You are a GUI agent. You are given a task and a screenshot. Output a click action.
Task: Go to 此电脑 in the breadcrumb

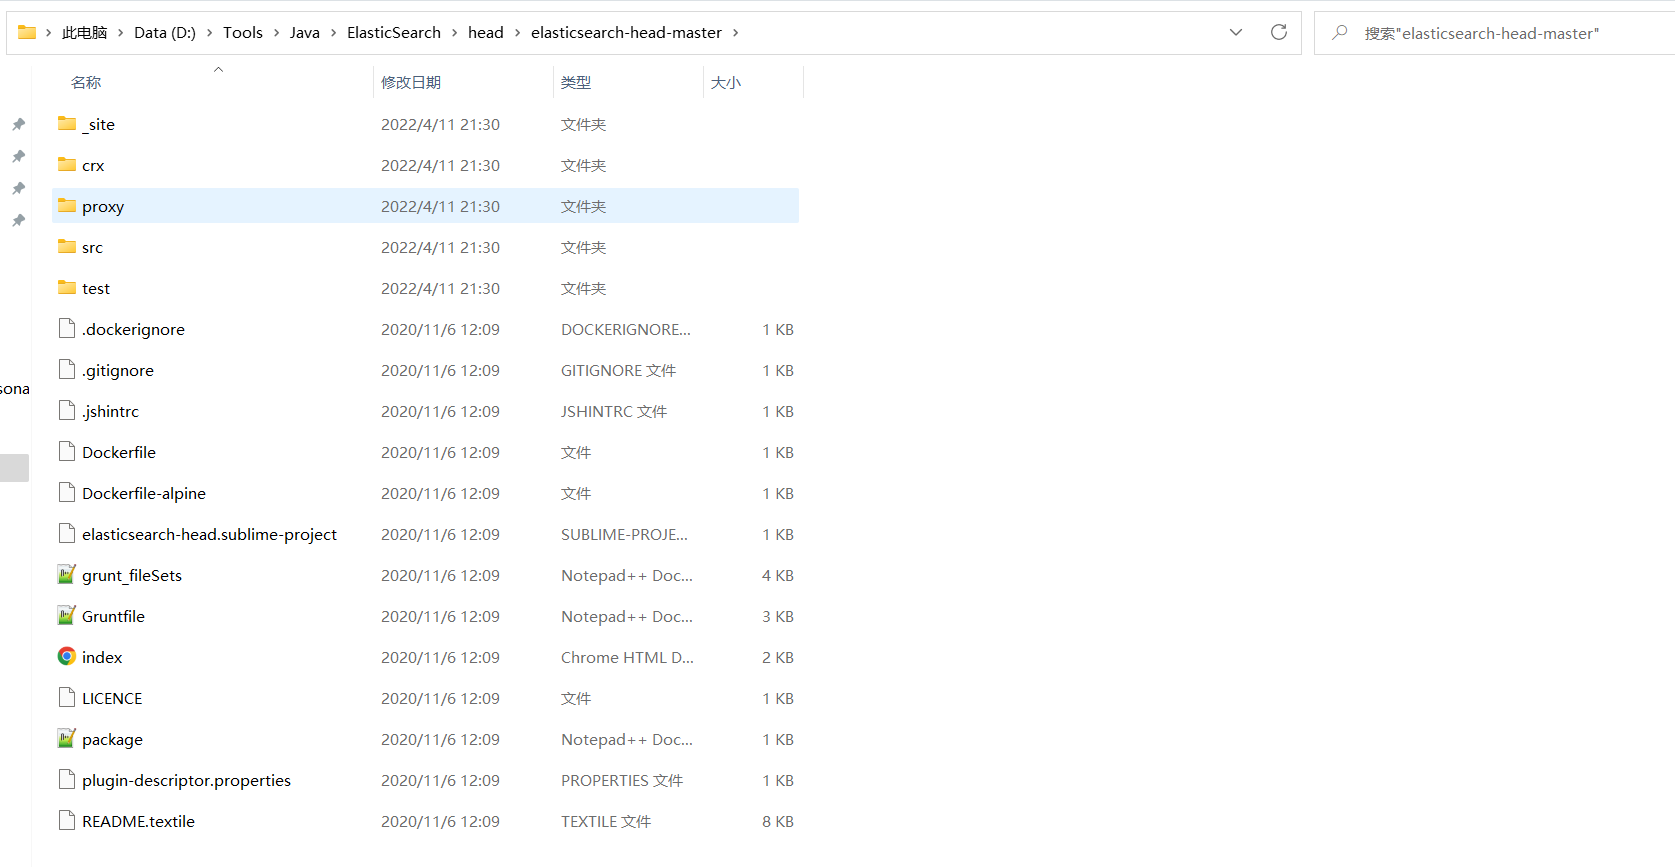click(x=84, y=32)
